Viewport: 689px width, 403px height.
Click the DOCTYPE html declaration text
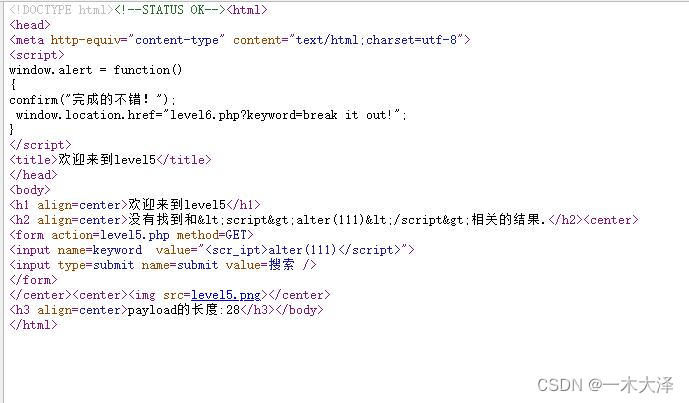(x=62, y=10)
